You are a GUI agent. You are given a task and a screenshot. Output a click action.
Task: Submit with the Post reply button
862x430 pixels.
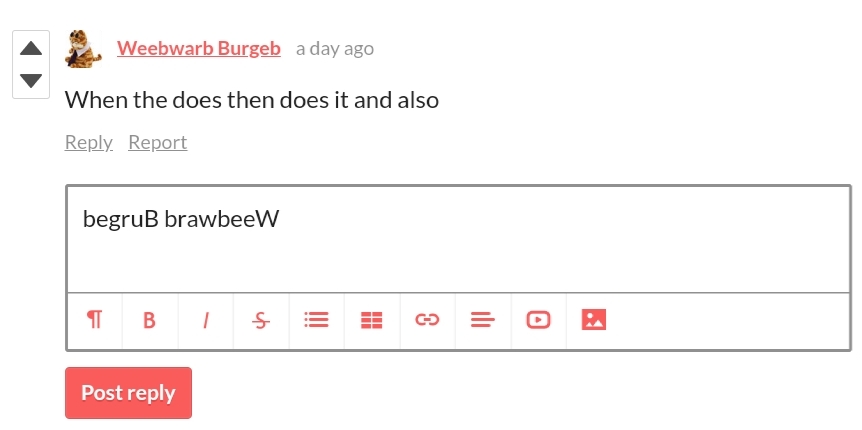(129, 393)
